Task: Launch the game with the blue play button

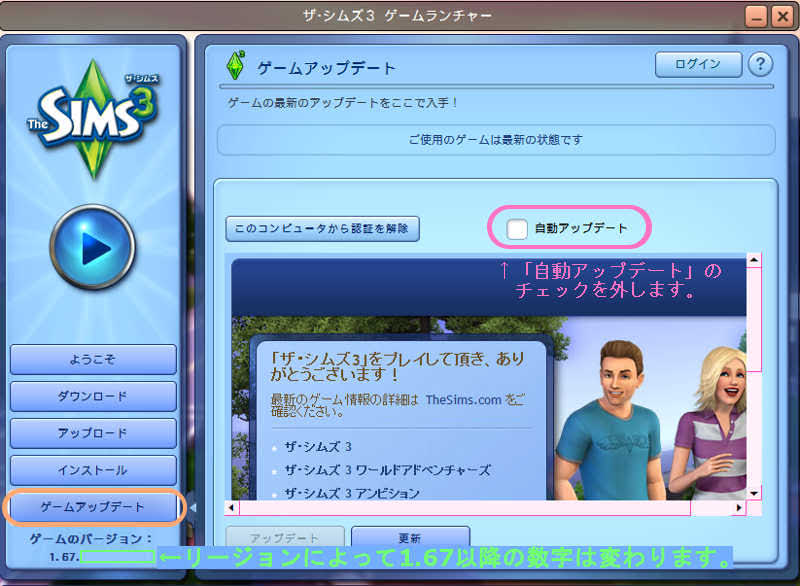Action: 93,247
